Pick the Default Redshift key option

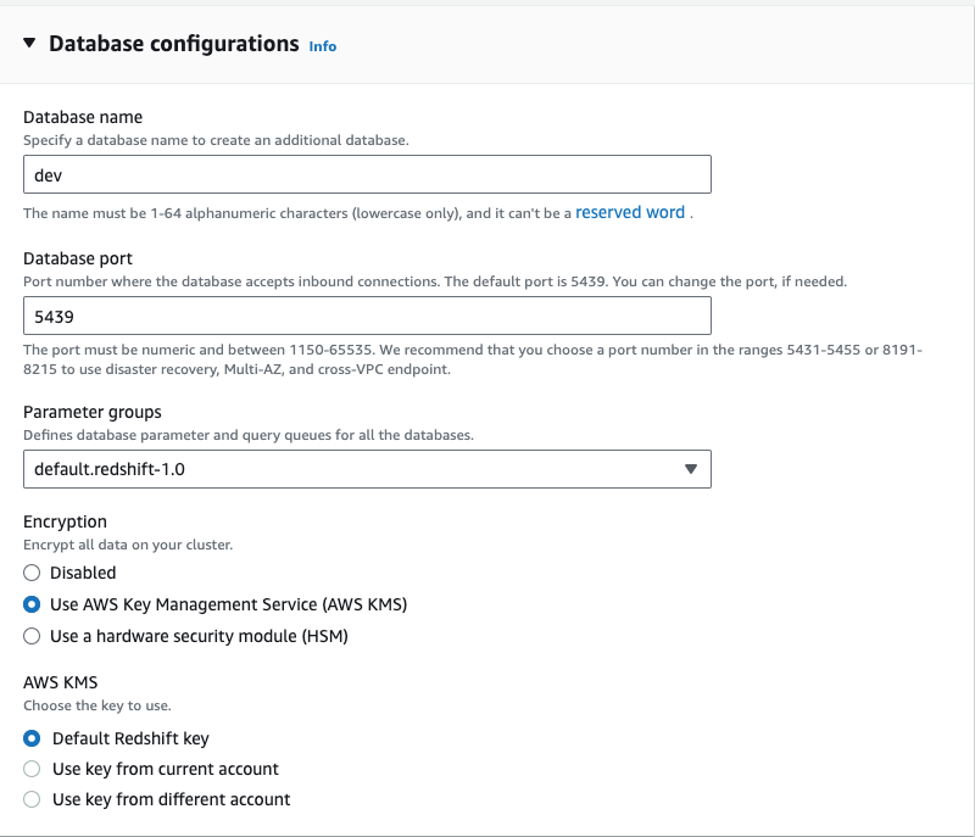(32, 739)
